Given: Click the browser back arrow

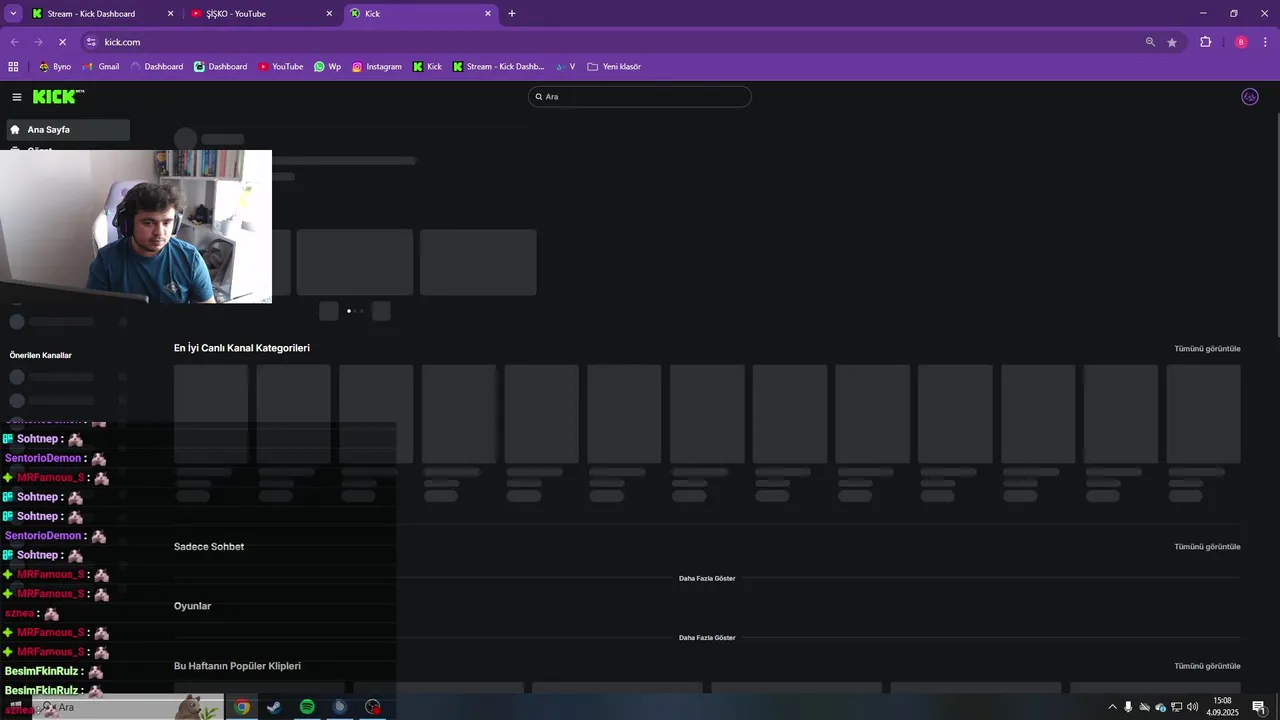Looking at the screenshot, I should [x=14, y=42].
